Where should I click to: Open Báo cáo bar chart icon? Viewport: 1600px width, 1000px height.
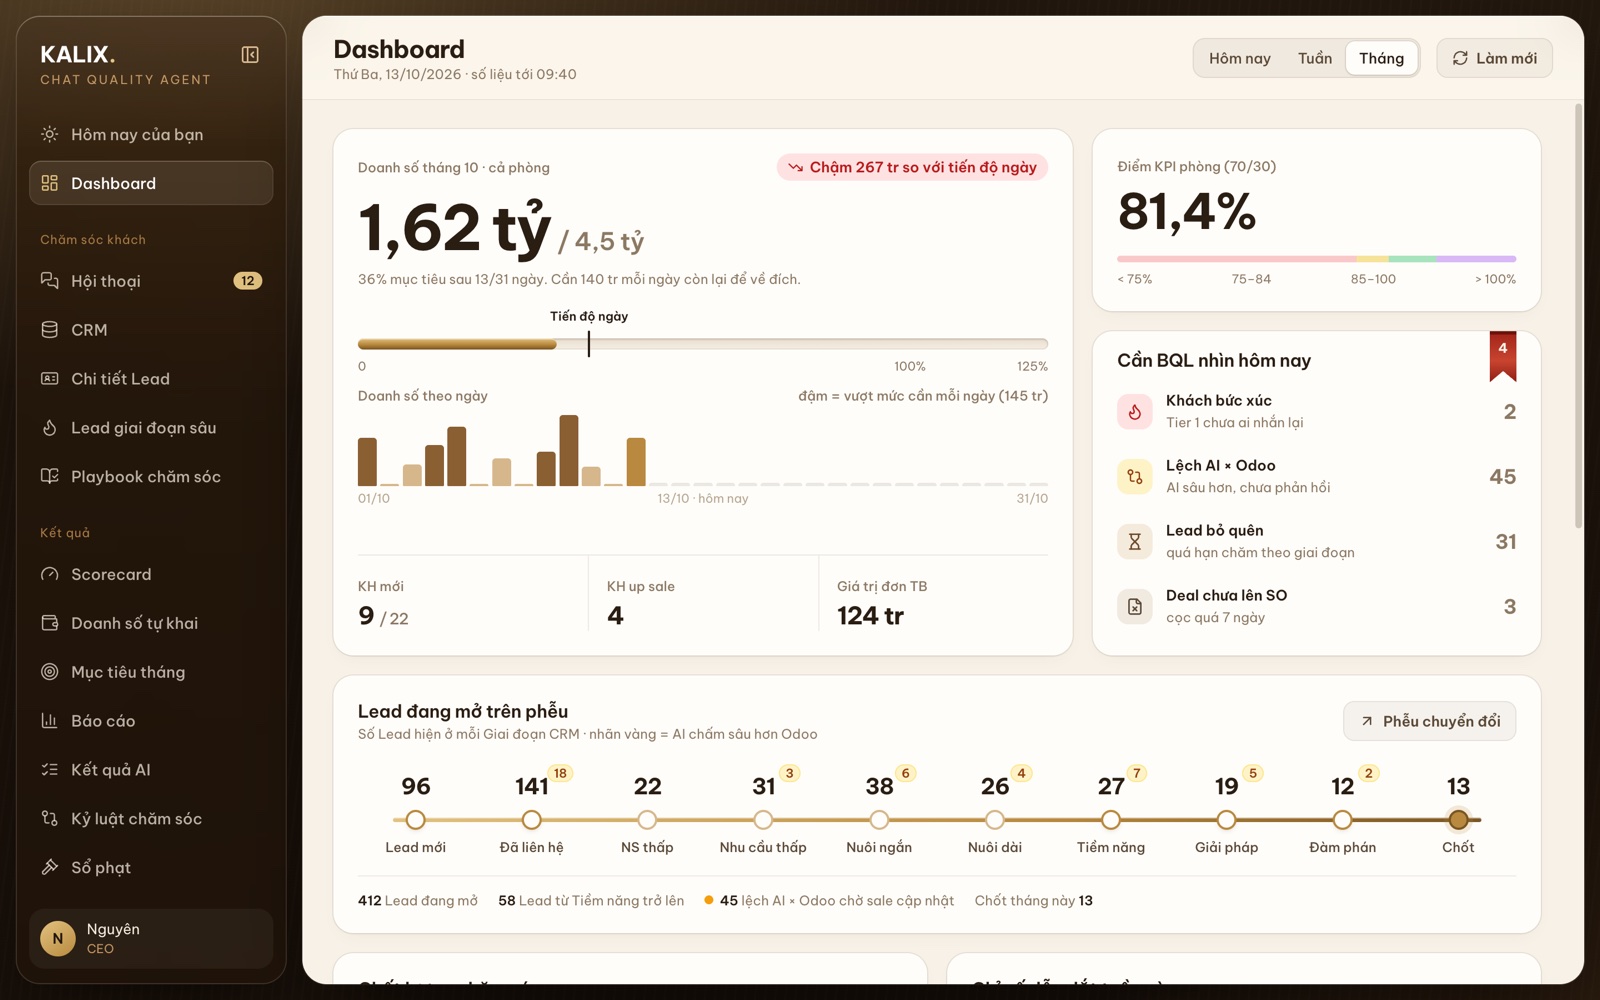(49, 721)
